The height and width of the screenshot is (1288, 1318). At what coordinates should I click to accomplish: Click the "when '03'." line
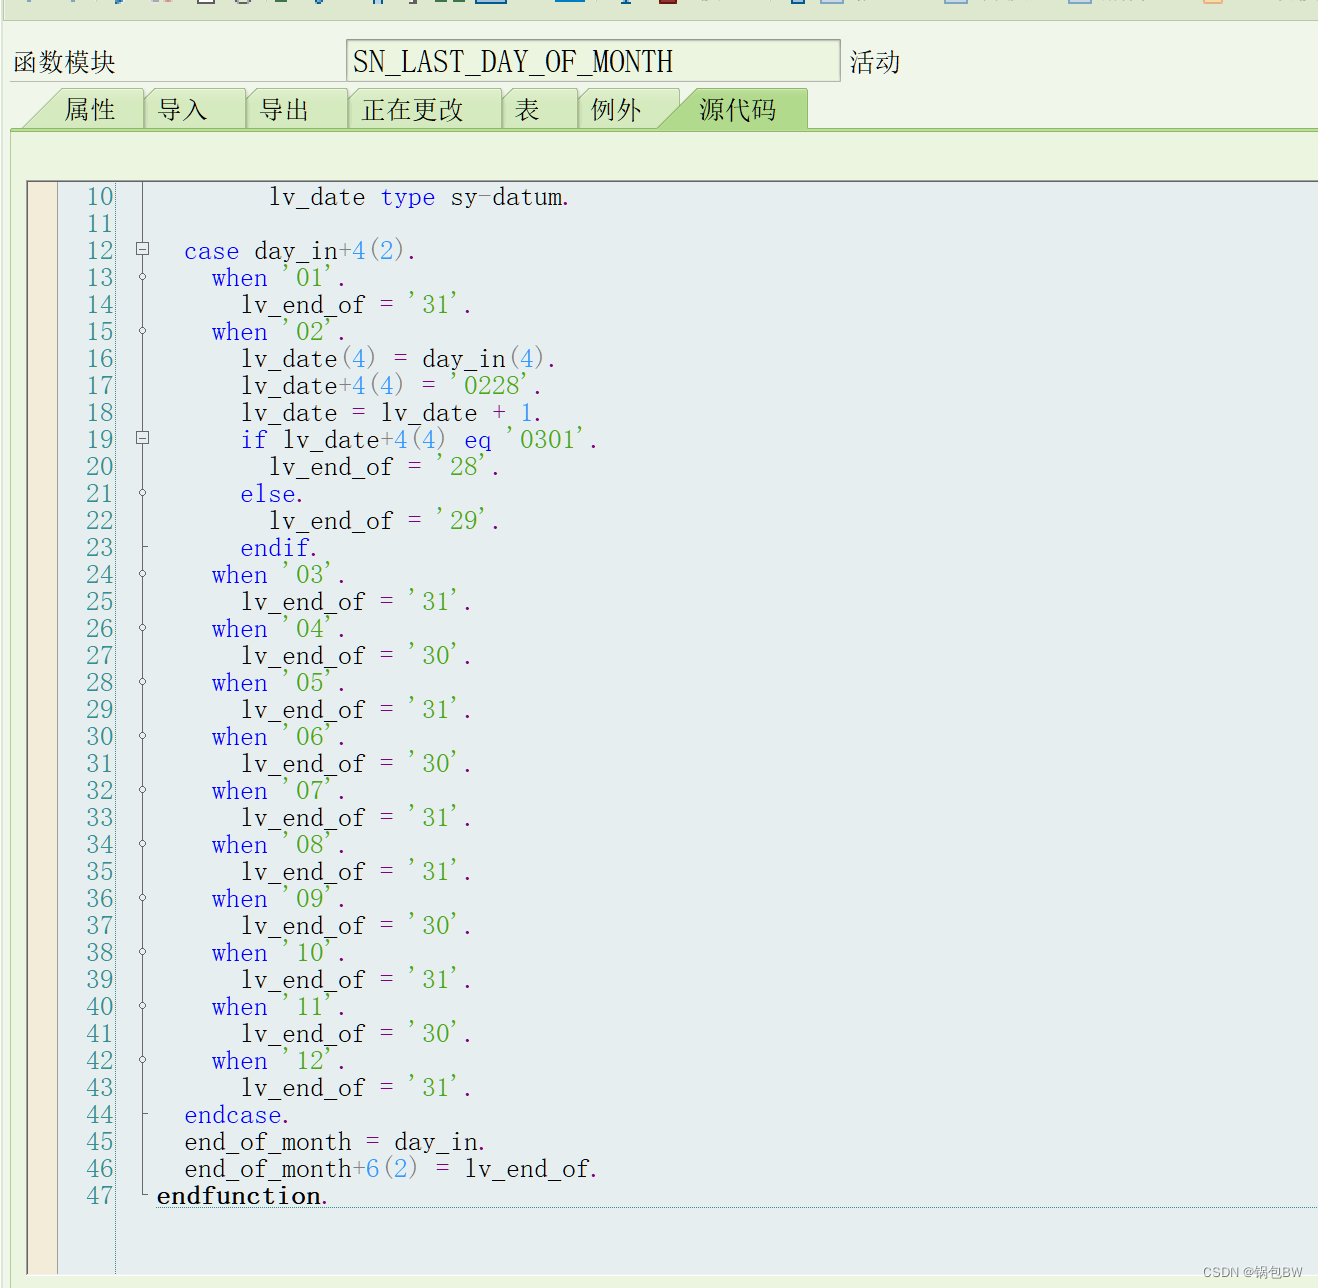pyautogui.click(x=278, y=575)
